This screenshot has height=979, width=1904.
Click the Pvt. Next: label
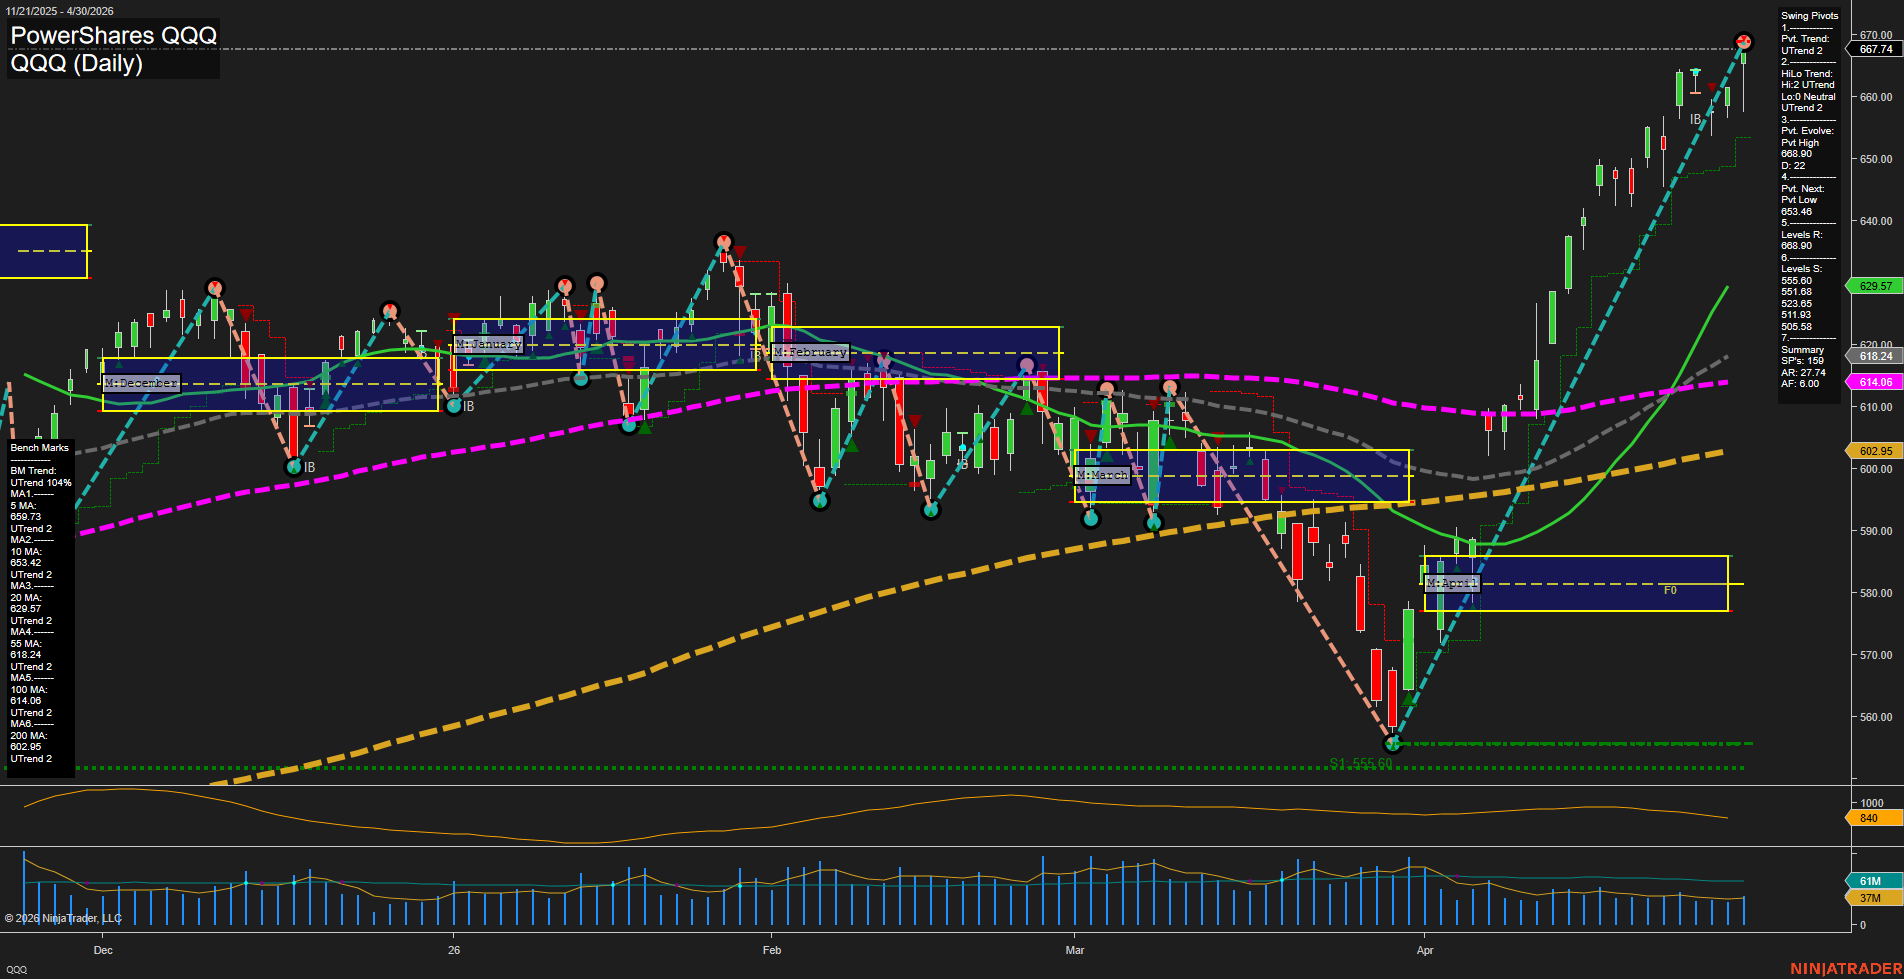click(1802, 189)
